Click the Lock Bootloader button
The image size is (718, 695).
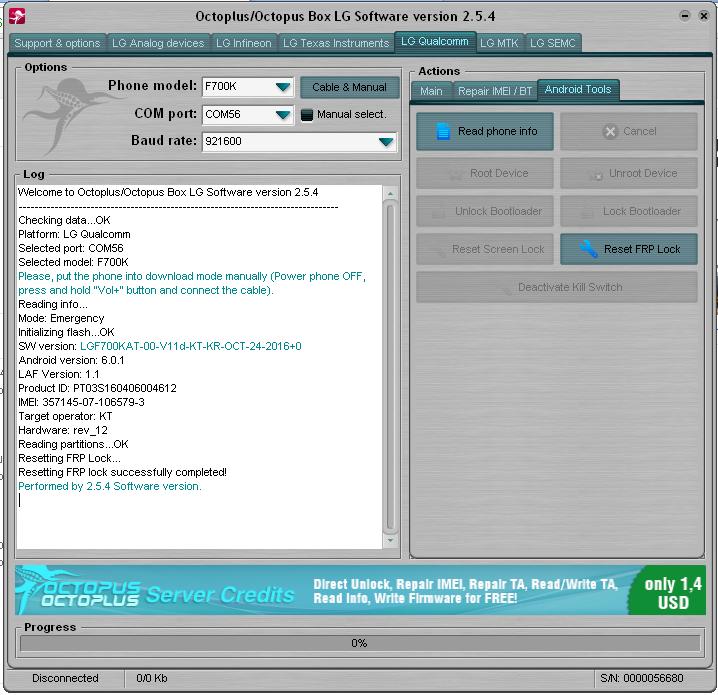click(x=629, y=212)
